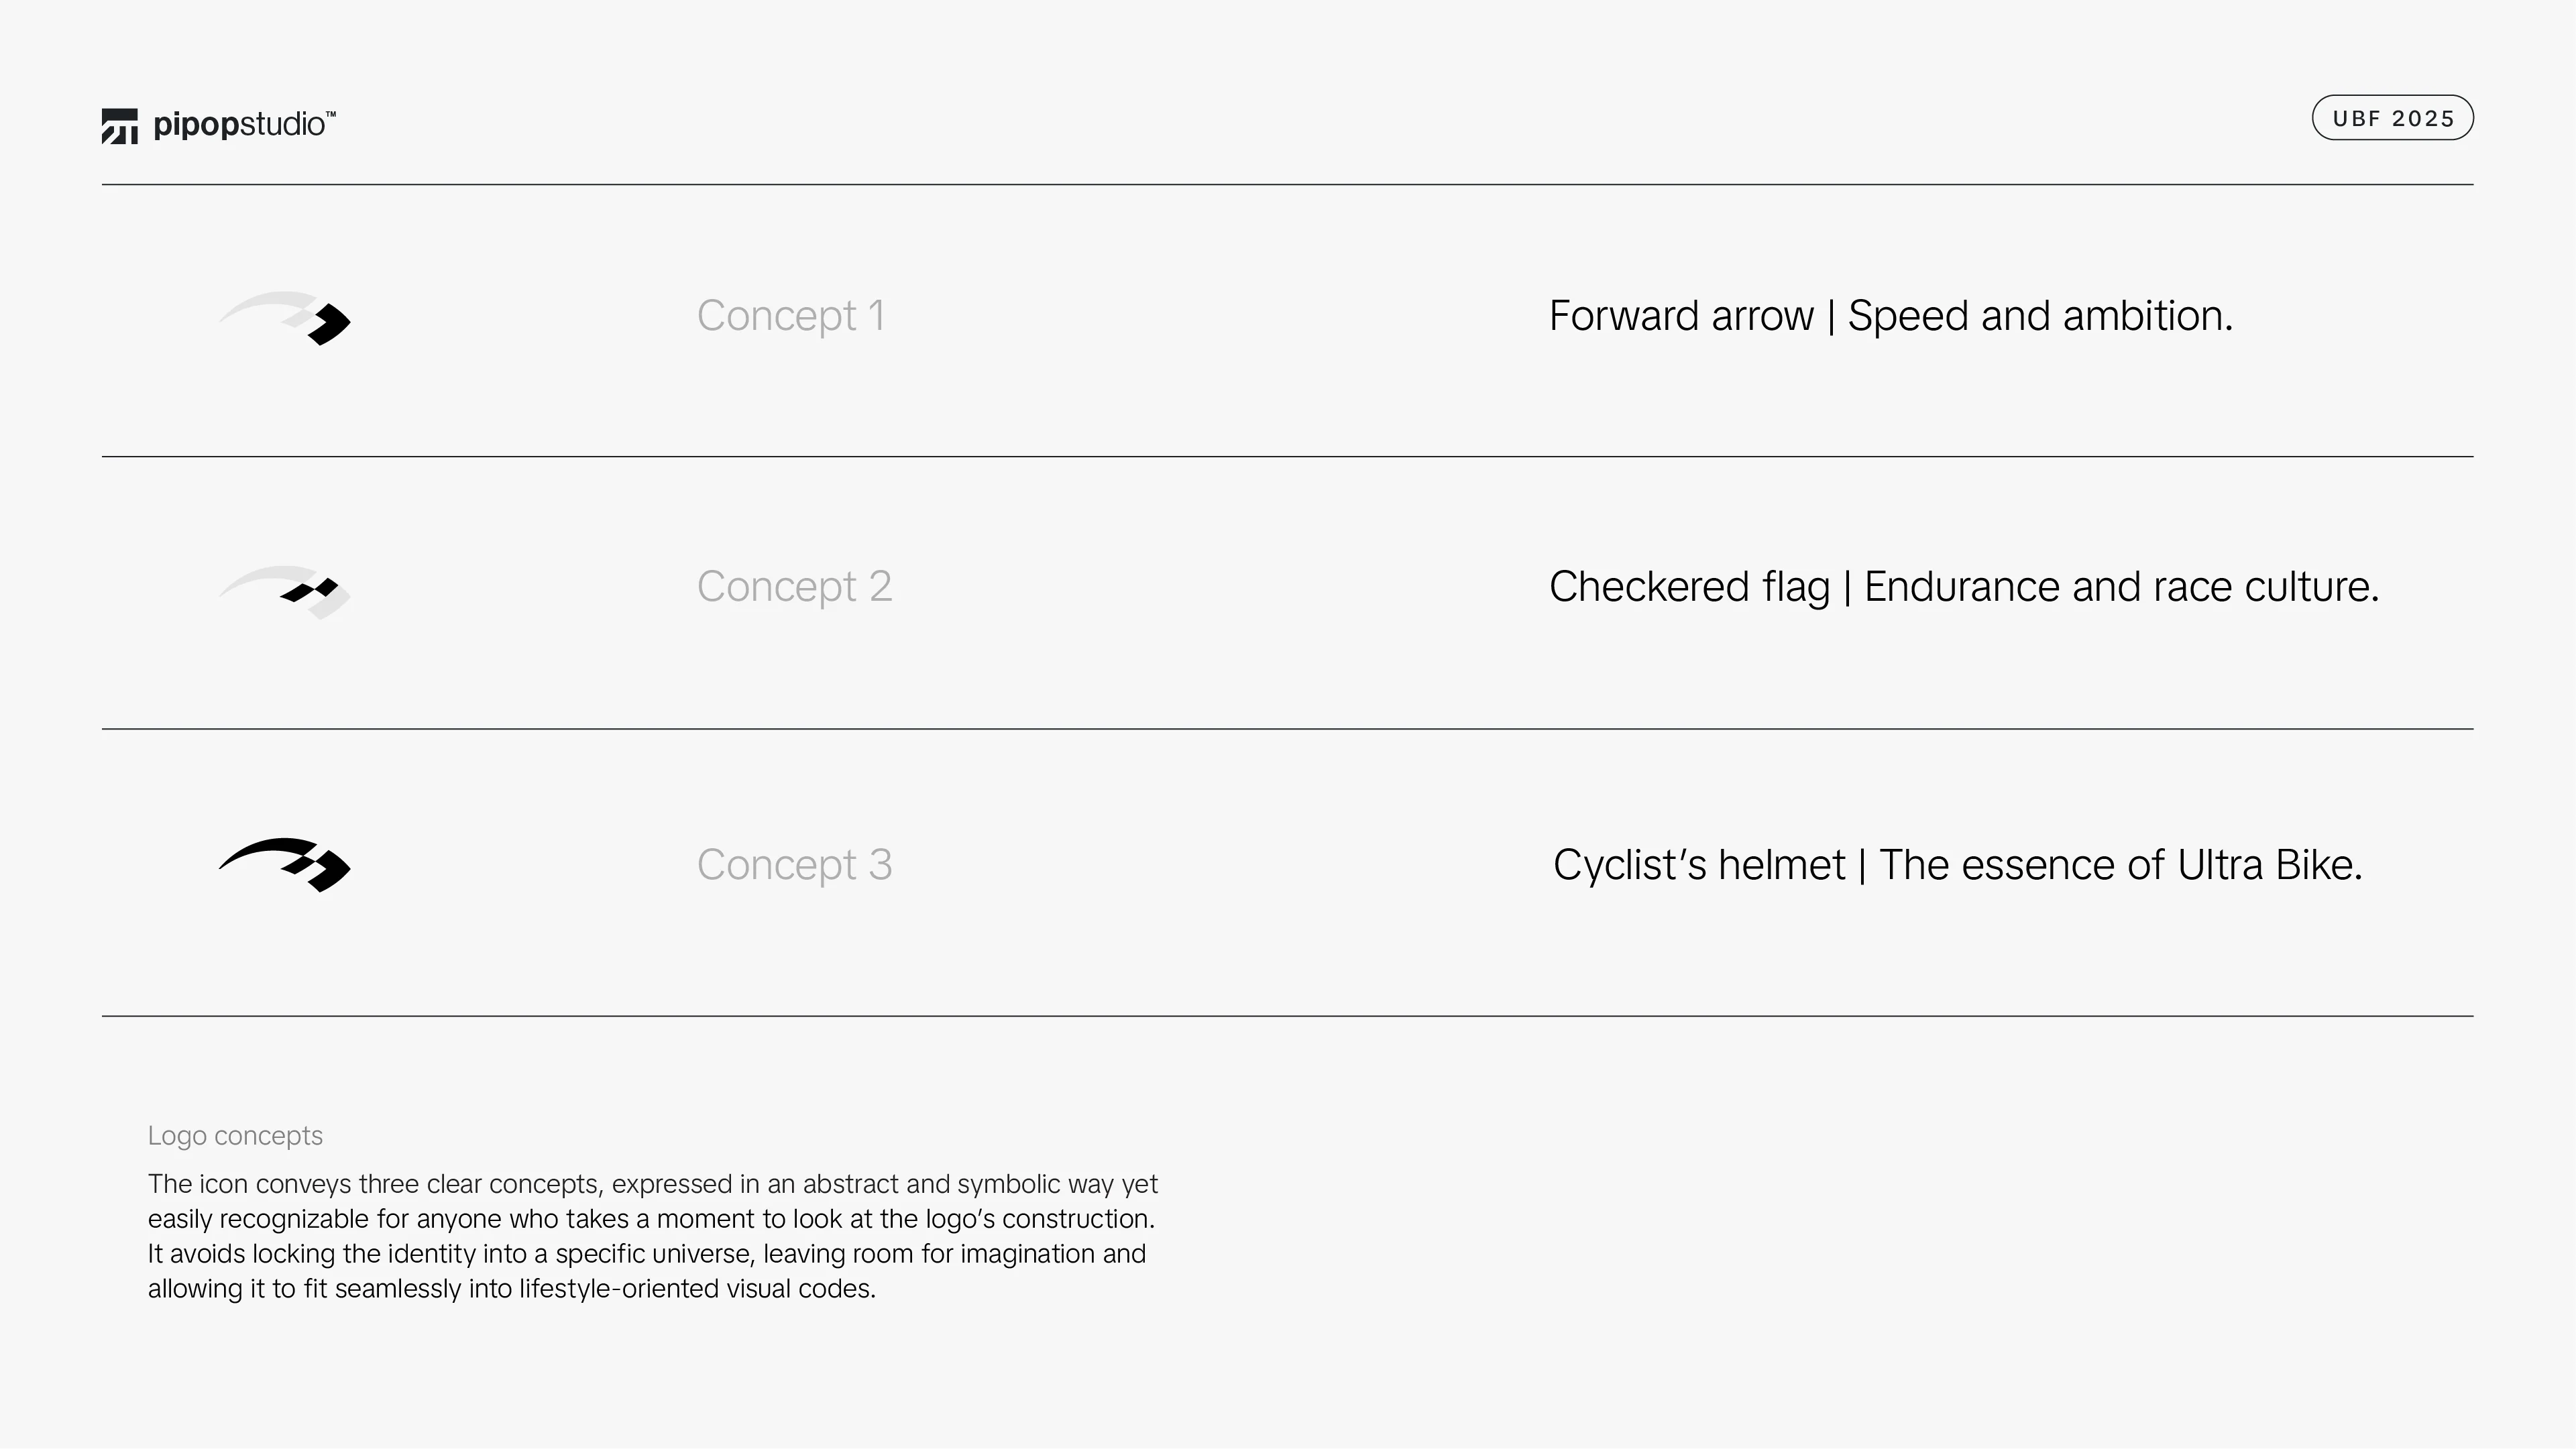Click the trademark symbol beside pipopstudio
This screenshot has width=2576, height=1449.
[331, 115]
